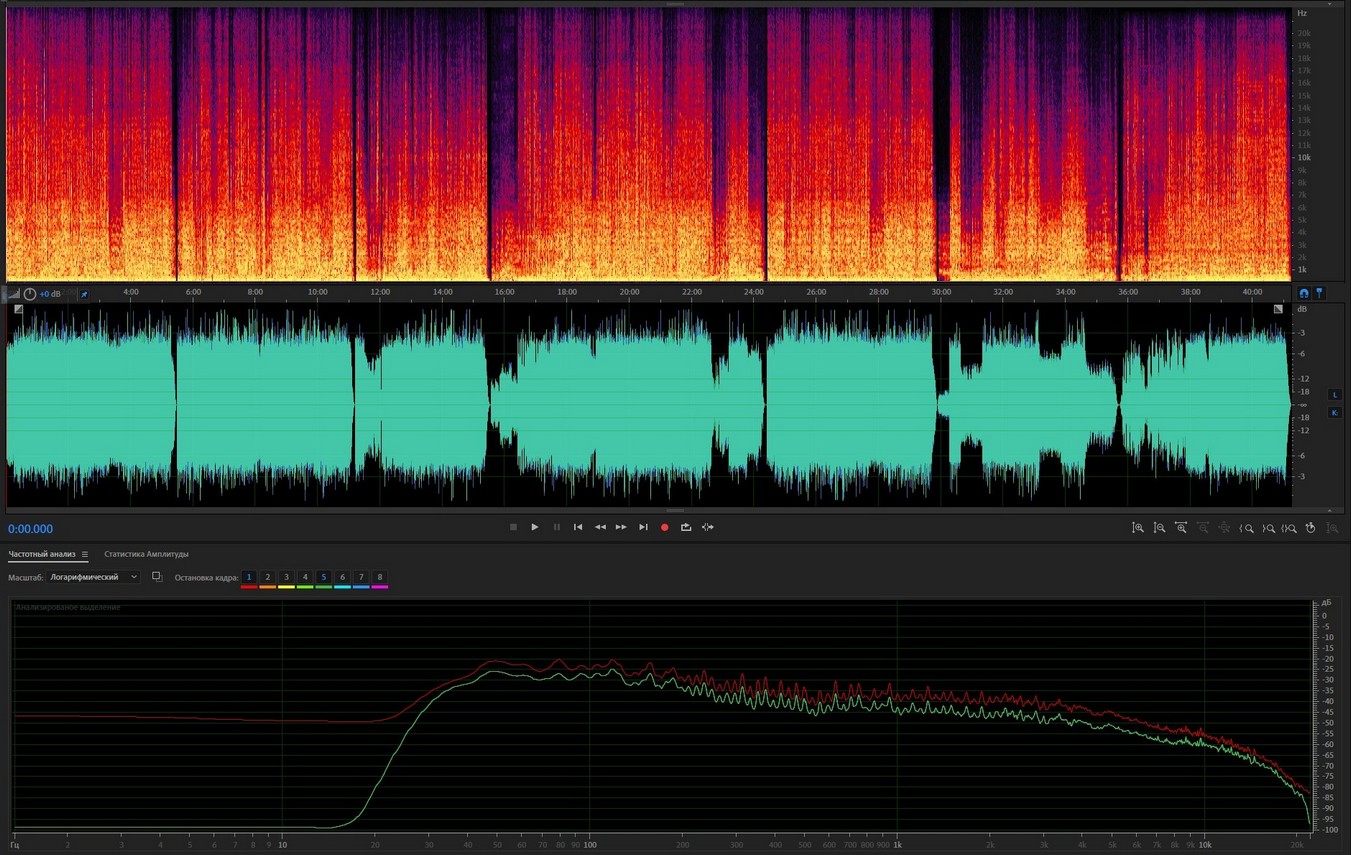Image resolution: width=1351 pixels, height=855 pixels.
Task: Click the fast forward button
Action: pyautogui.click(x=621, y=527)
